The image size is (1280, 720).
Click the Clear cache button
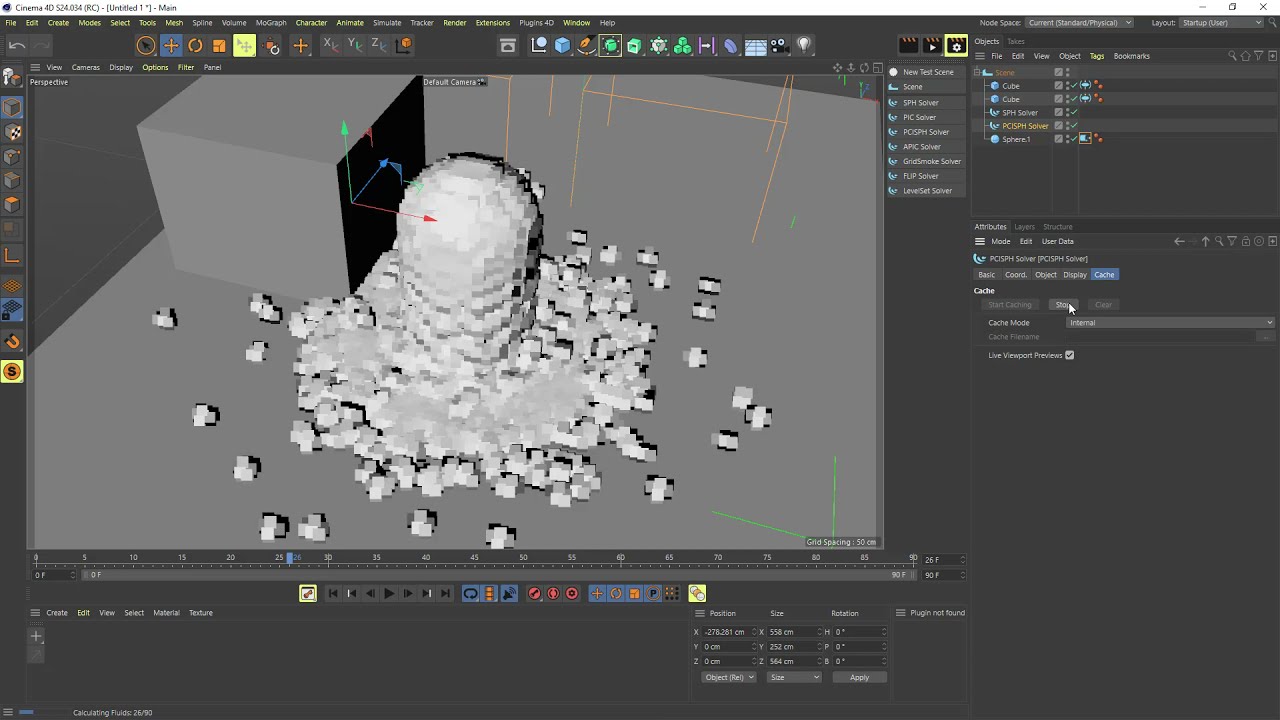click(x=1103, y=305)
